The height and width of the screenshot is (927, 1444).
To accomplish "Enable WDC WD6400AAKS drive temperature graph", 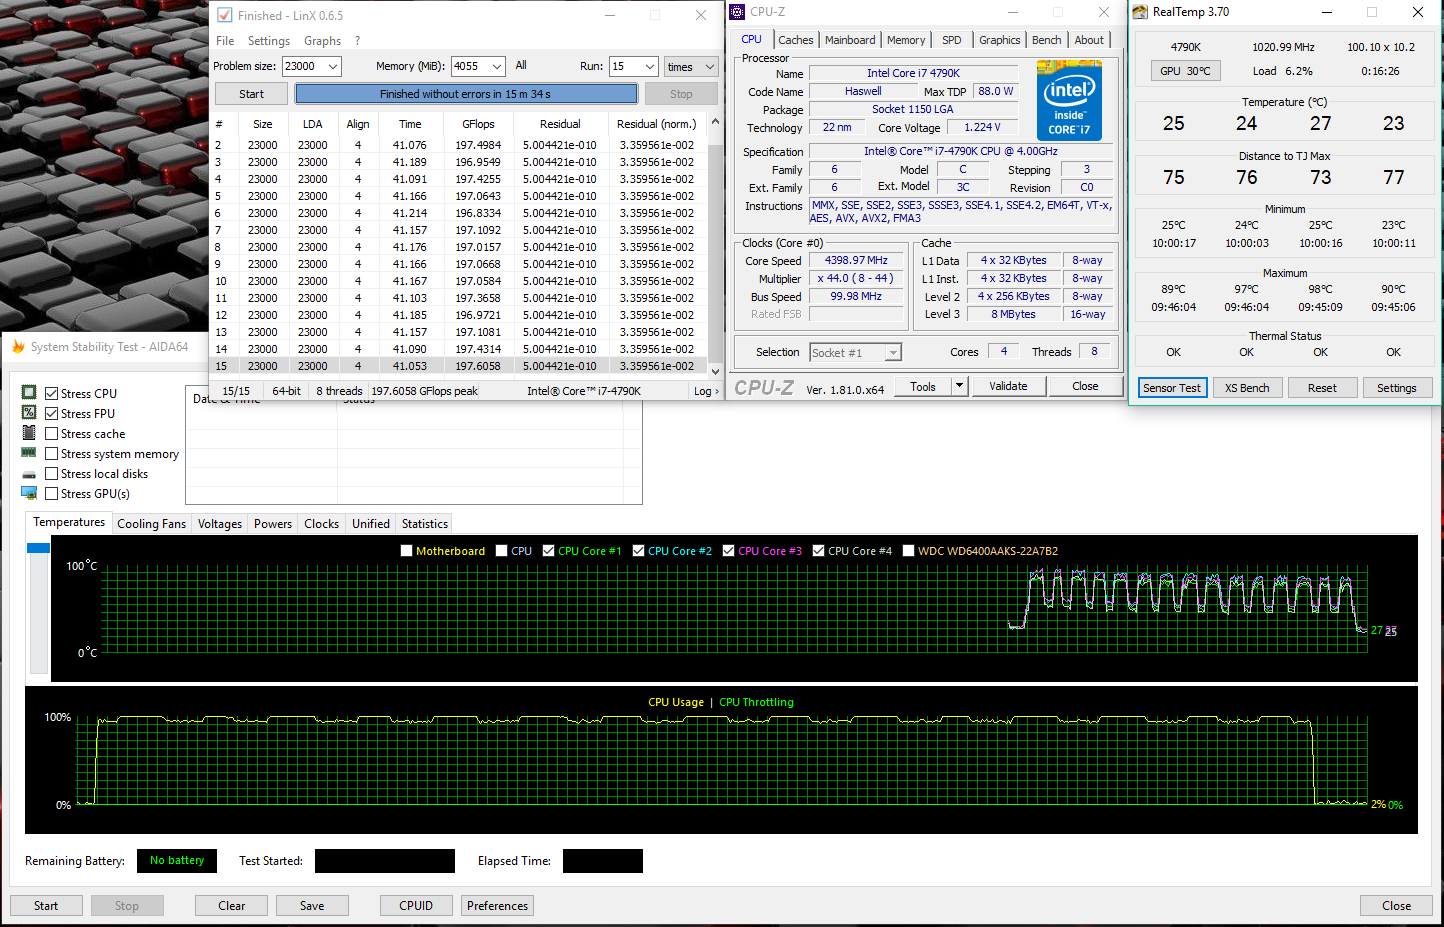I will (x=908, y=551).
